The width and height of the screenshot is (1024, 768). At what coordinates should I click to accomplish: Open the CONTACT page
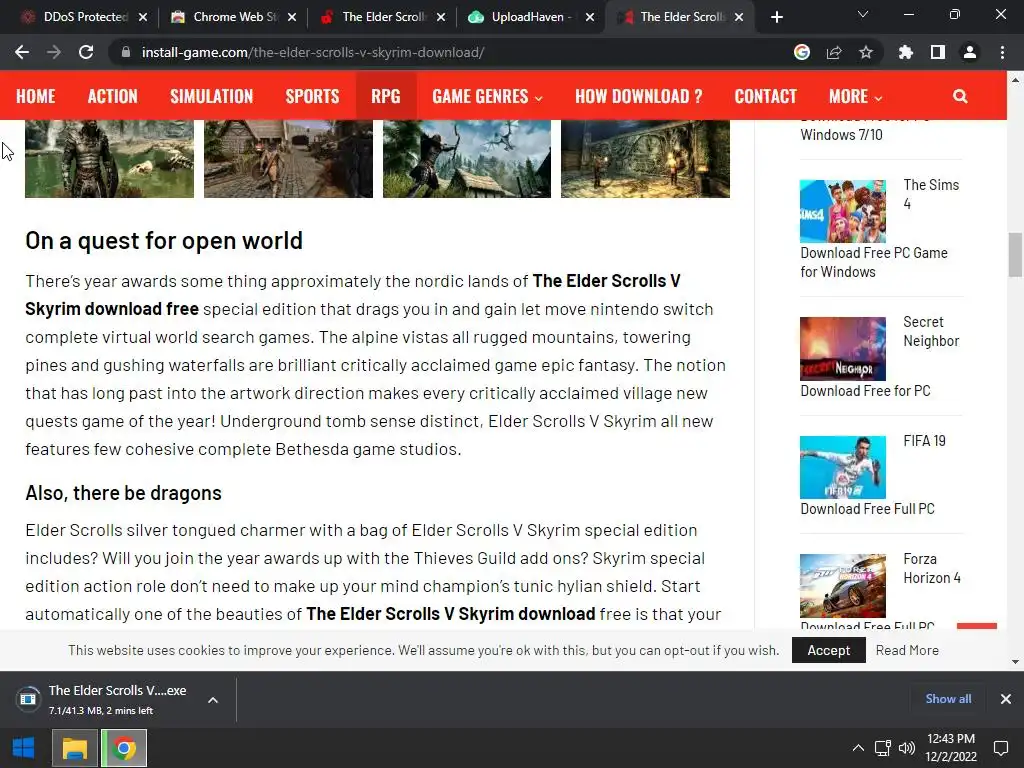(765, 97)
